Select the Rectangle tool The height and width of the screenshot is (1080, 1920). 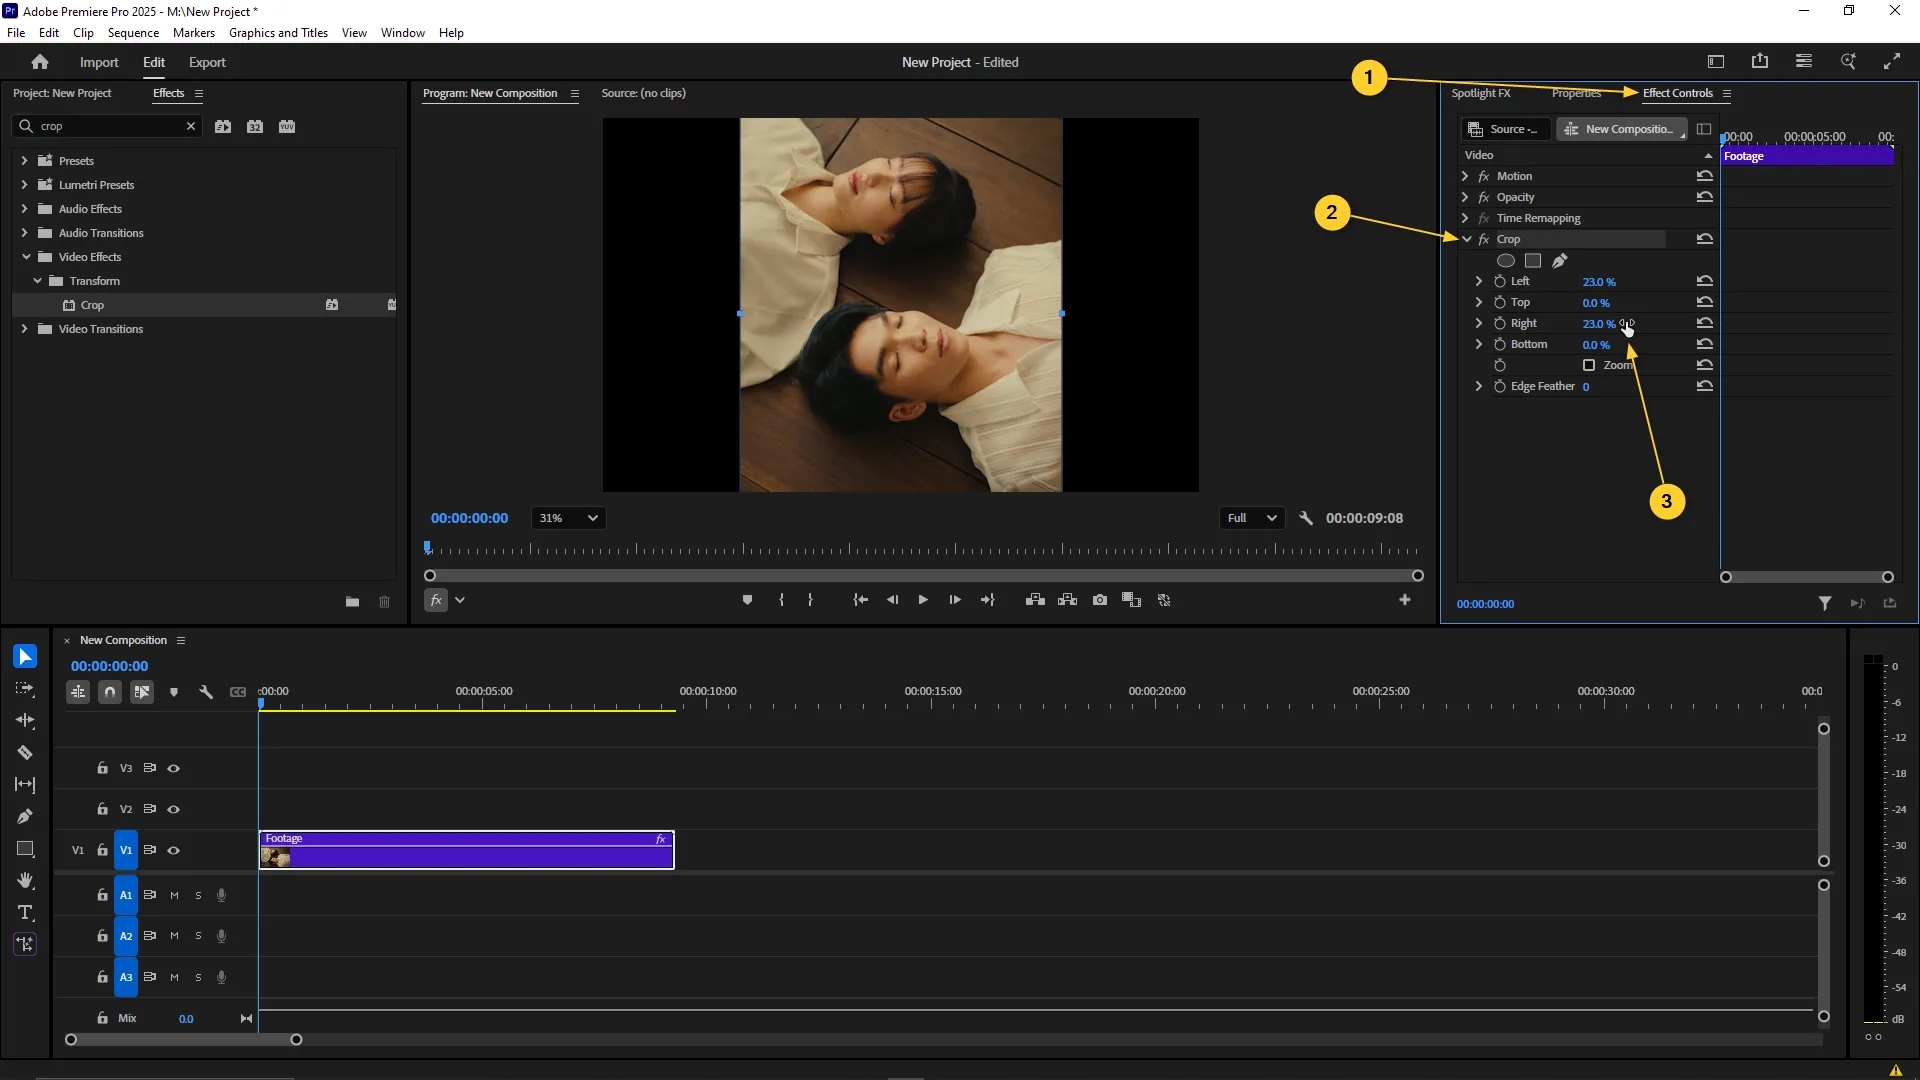click(25, 848)
